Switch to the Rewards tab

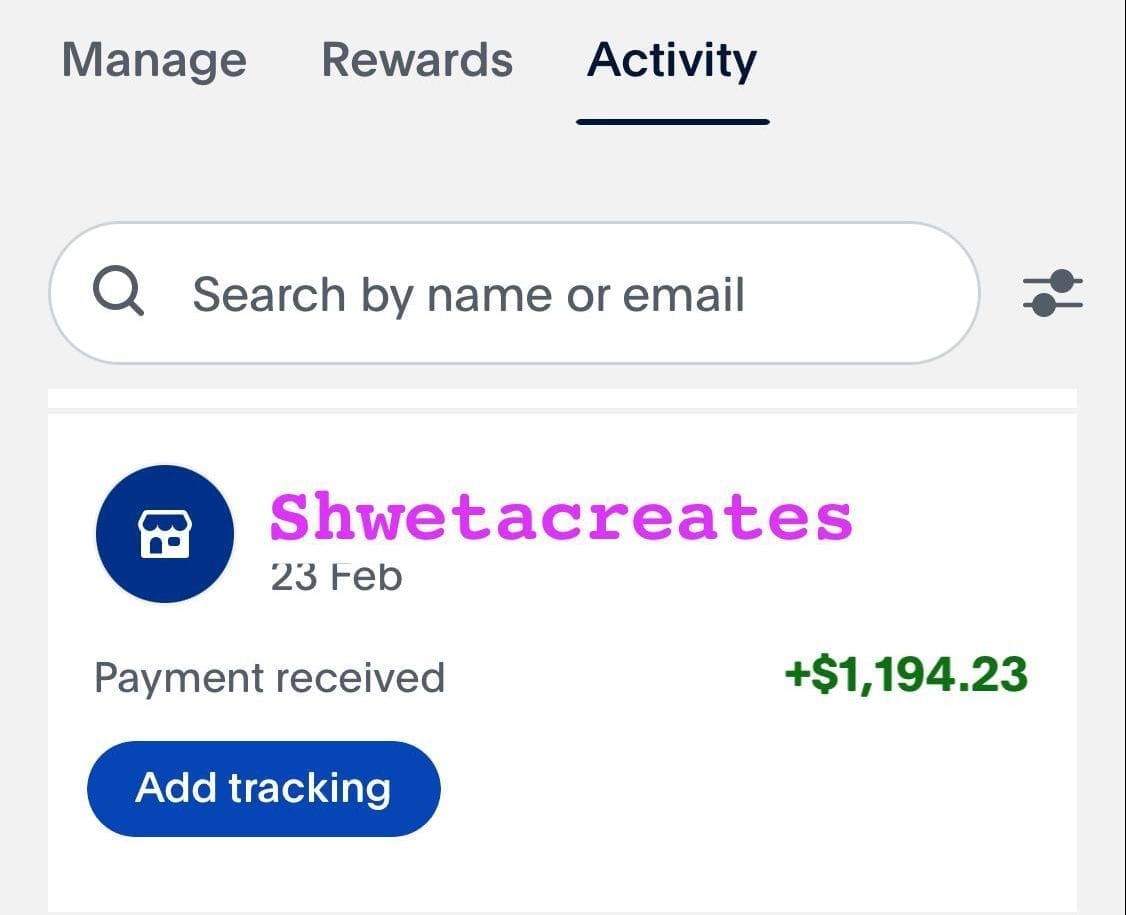(417, 59)
